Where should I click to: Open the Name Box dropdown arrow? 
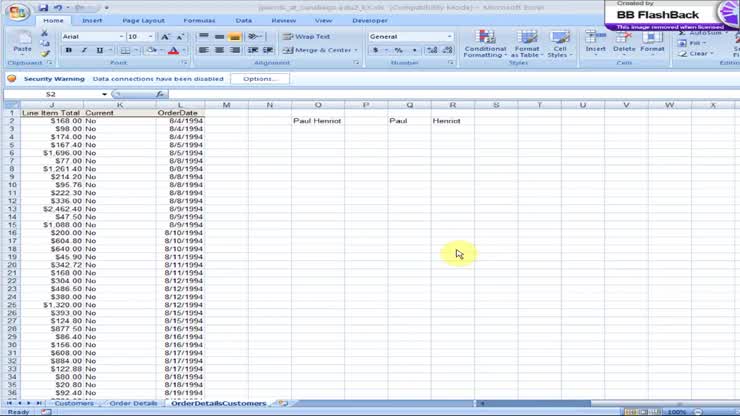point(104,94)
